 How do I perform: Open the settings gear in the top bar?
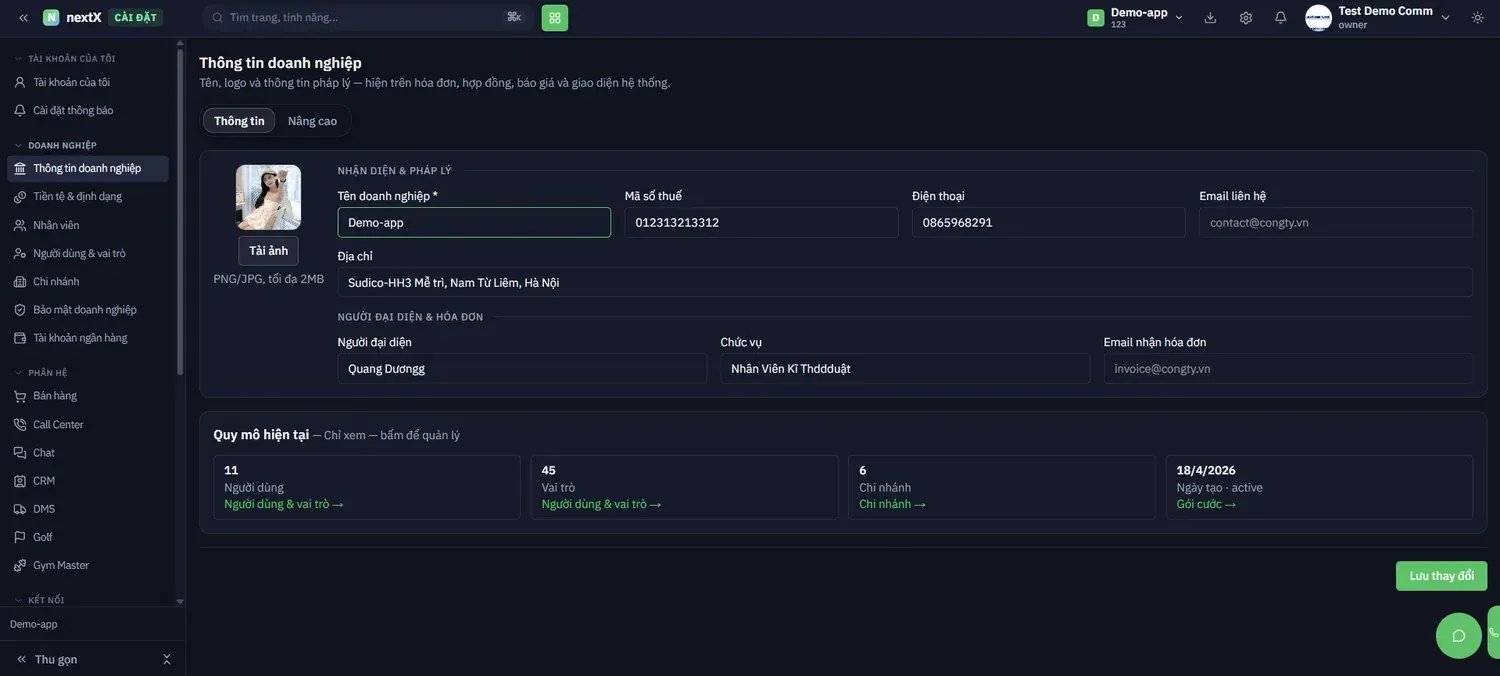pyautogui.click(x=1246, y=17)
